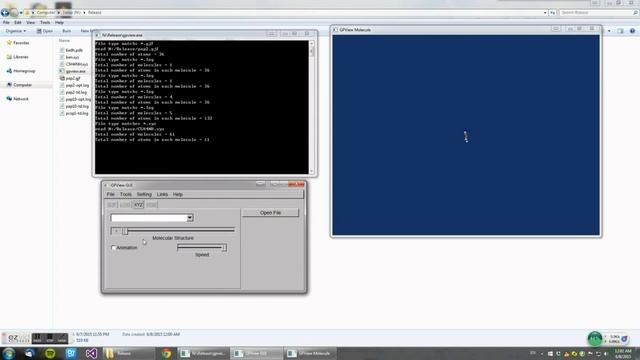The width and height of the screenshot is (640, 360).
Task: Click the green circular tray widget
Action: coord(595,338)
